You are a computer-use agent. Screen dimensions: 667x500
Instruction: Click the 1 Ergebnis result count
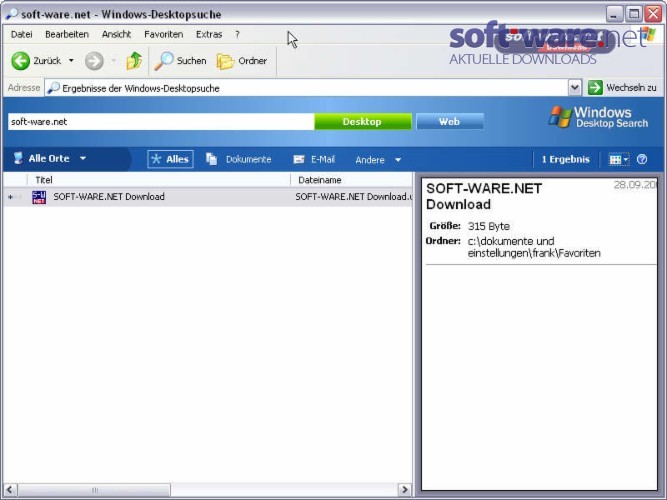(x=565, y=160)
